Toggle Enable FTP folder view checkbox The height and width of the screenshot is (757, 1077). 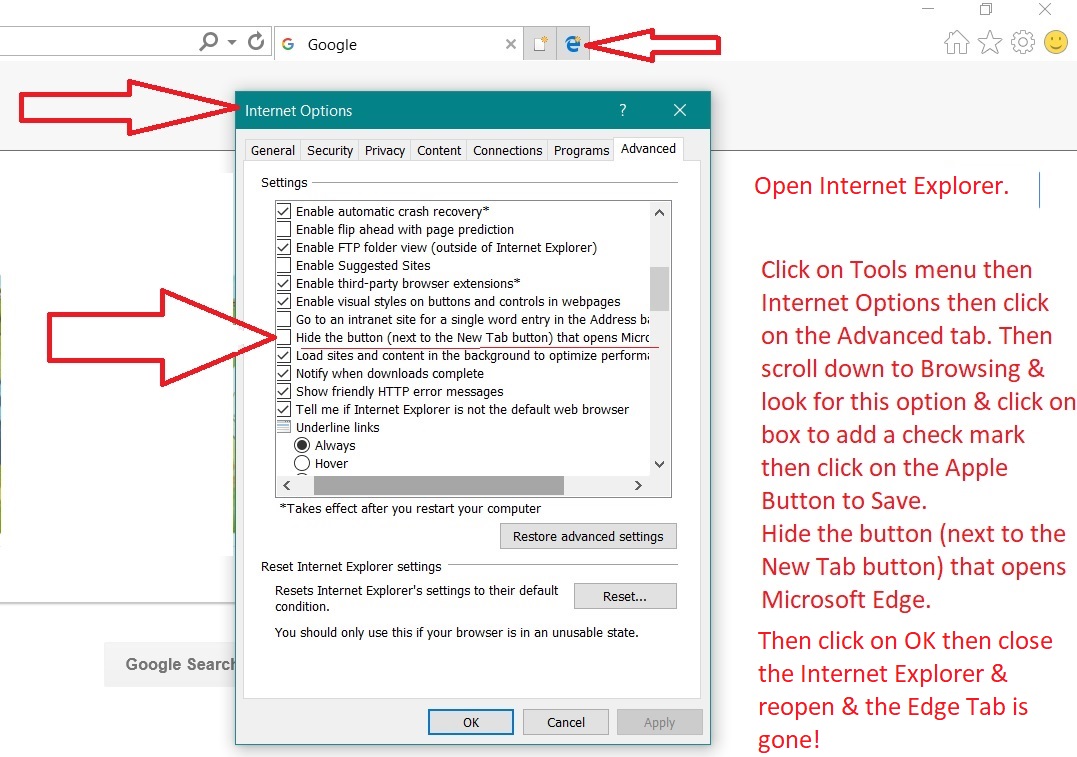pyautogui.click(x=284, y=247)
